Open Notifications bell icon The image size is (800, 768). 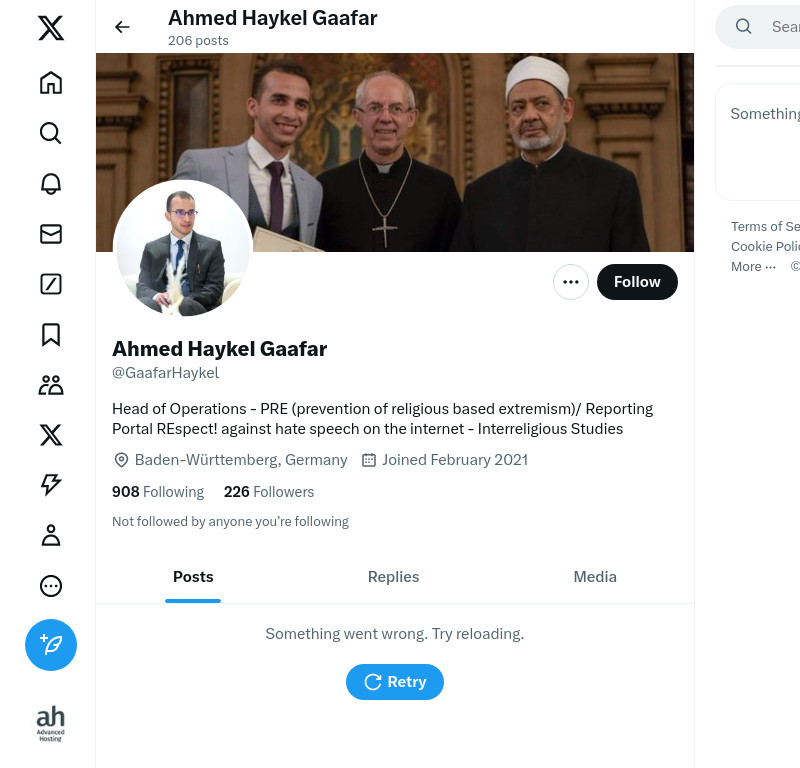point(51,184)
